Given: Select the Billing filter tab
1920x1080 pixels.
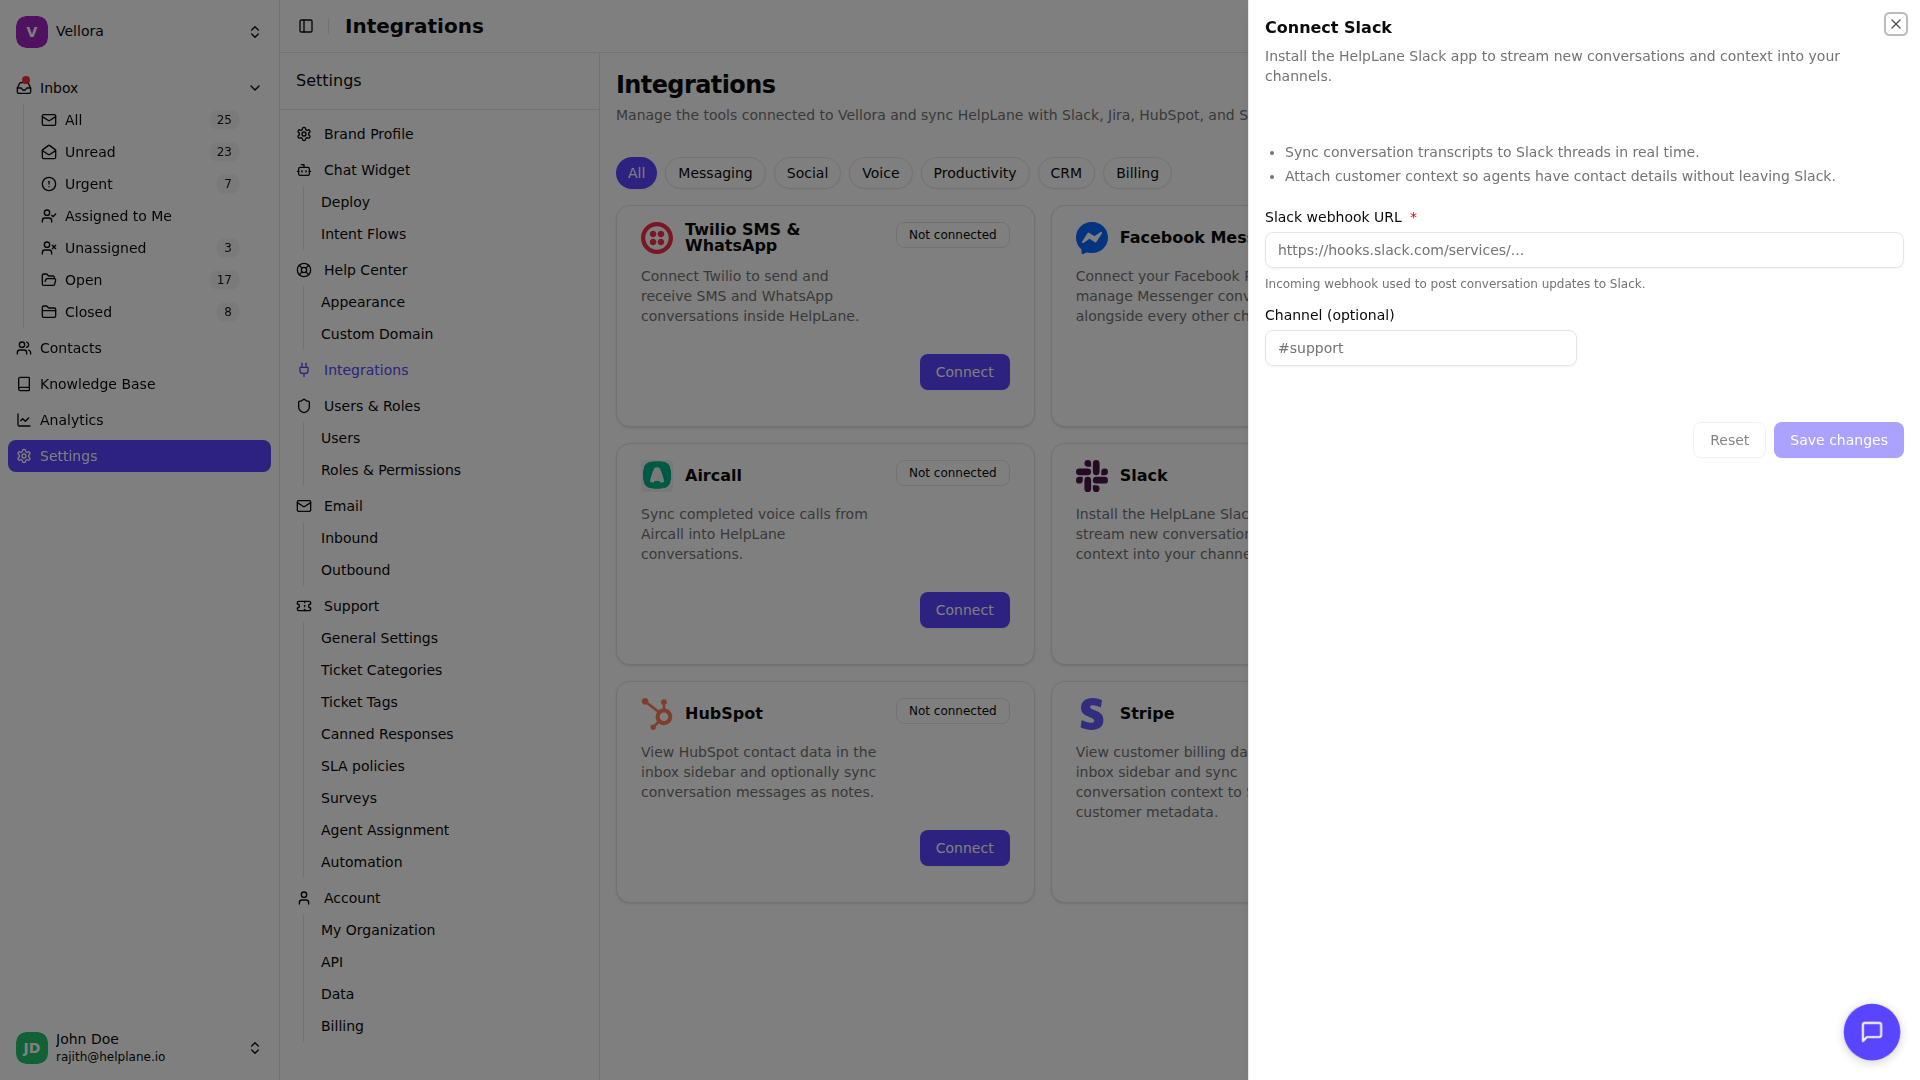Looking at the screenshot, I should coord(1137,173).
